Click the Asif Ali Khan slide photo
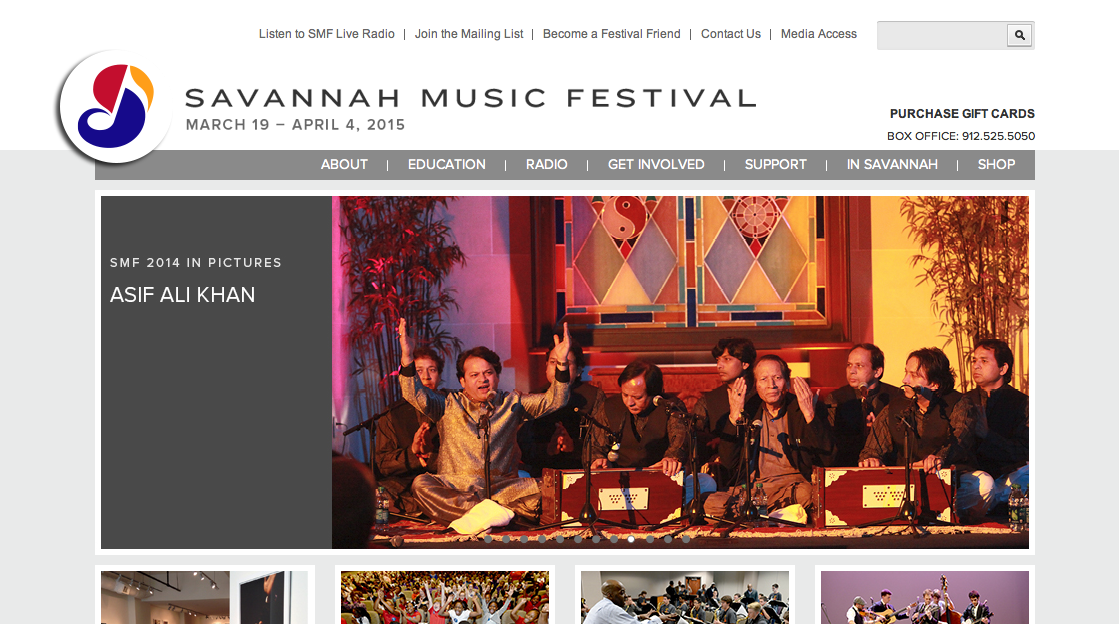 point(680,372)
